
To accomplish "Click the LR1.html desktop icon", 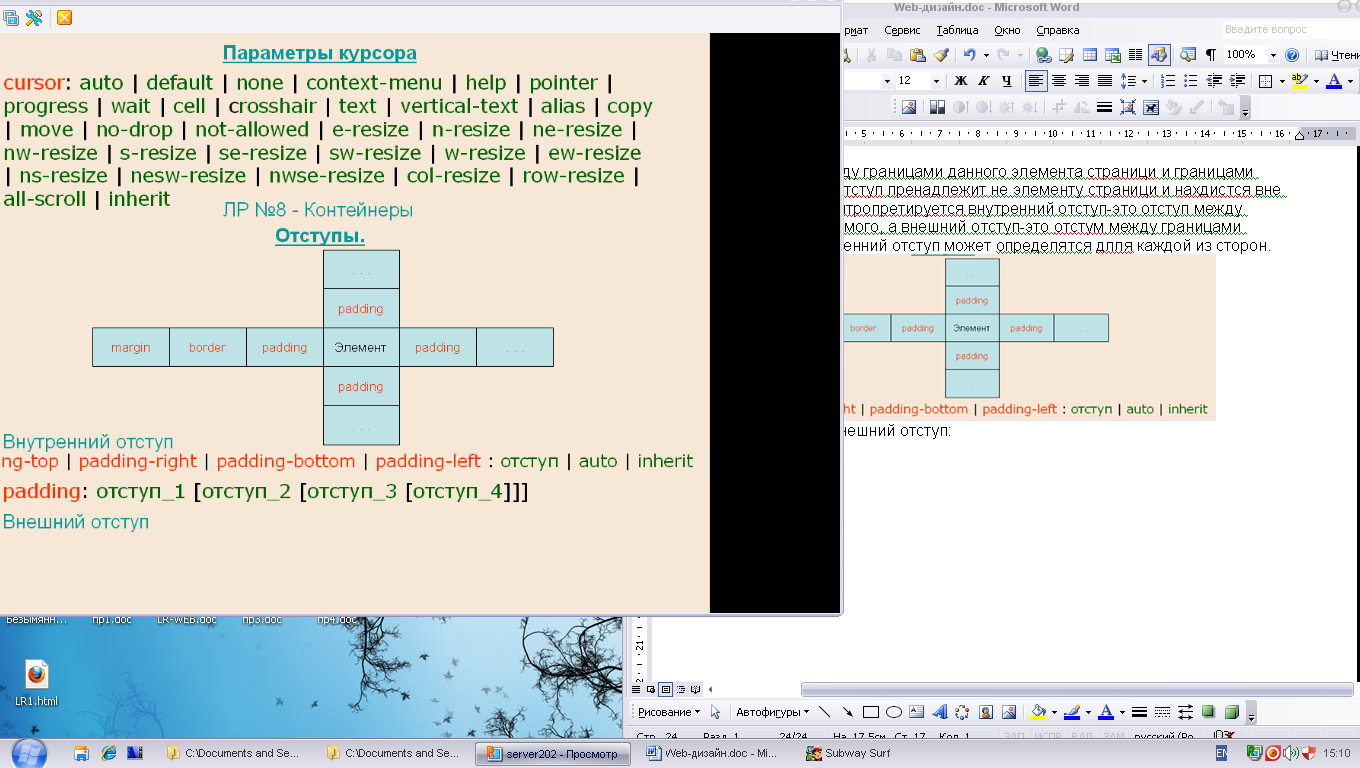I will pyautogui.click(x=37, y=684).
